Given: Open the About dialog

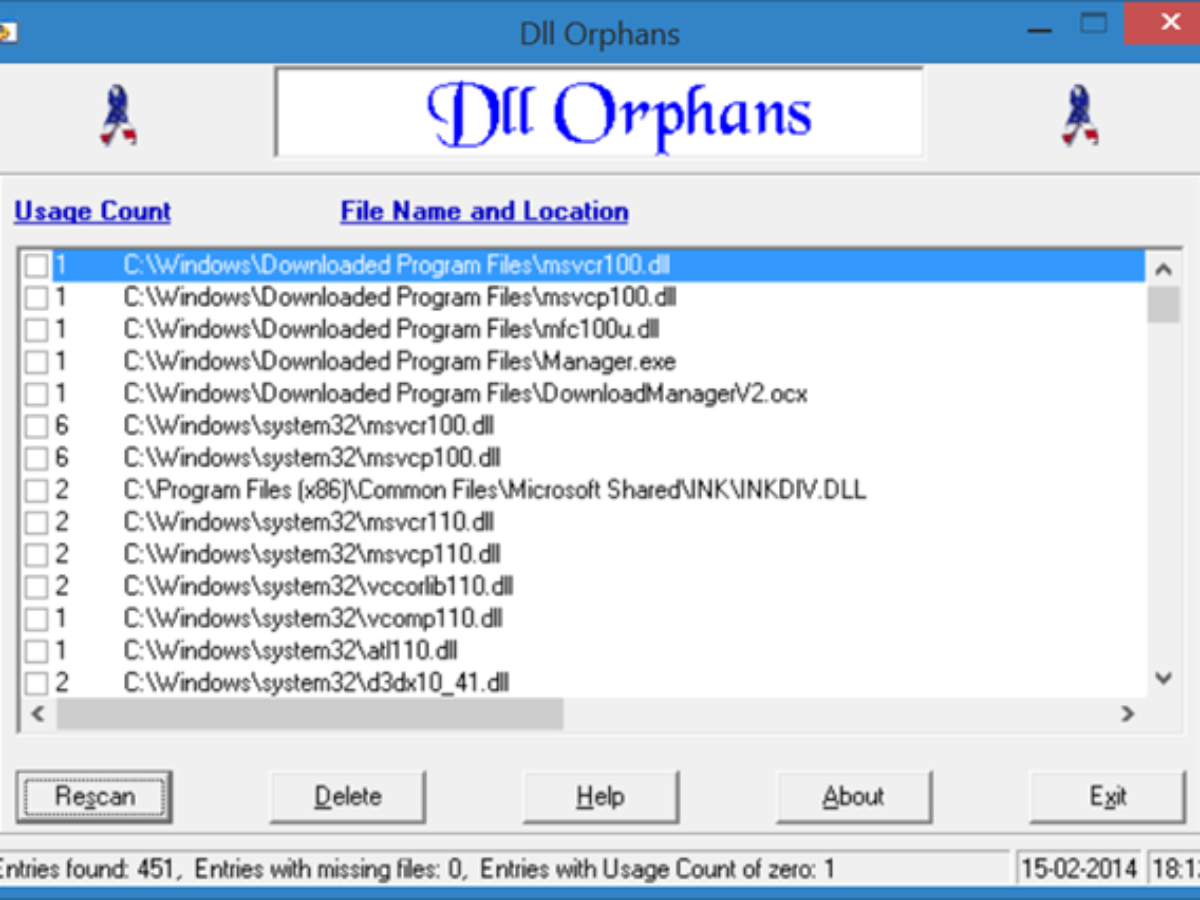Looking at the screenshot, I should [854, 797].
